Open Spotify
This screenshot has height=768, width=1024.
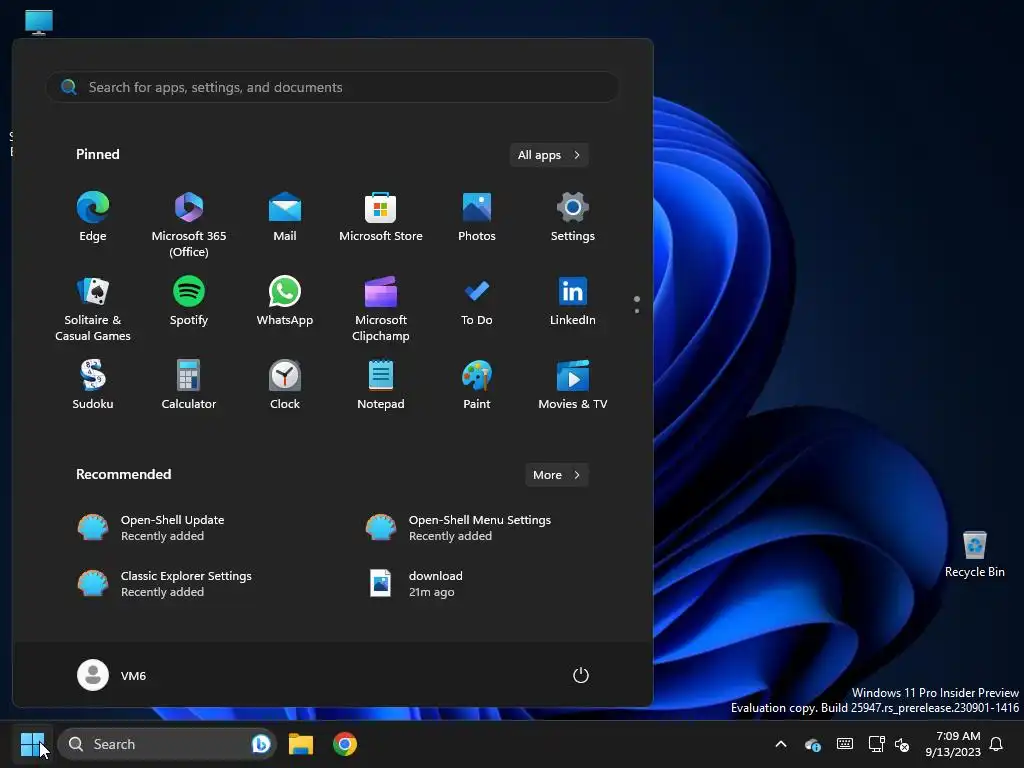point(189,300)
